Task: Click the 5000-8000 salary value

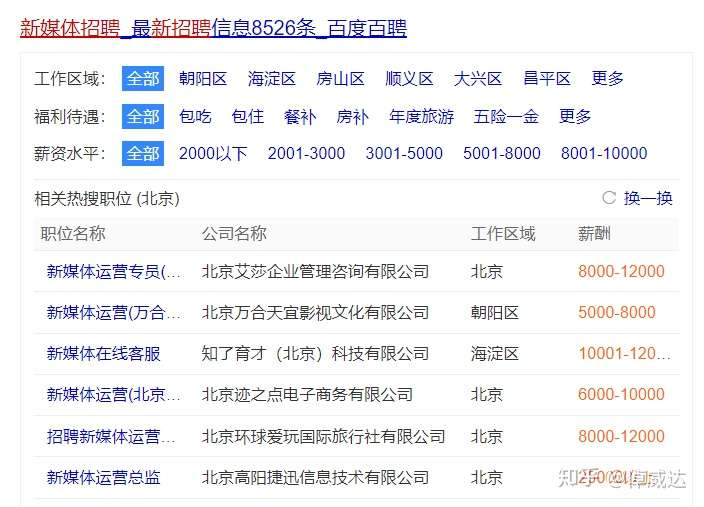Action: [x=617, y=313]
